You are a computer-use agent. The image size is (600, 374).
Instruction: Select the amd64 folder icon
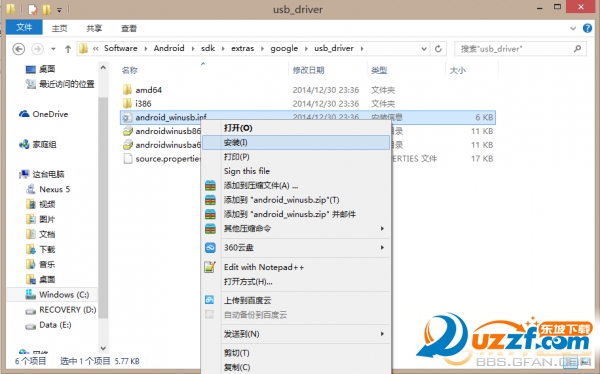click(127, 90)
